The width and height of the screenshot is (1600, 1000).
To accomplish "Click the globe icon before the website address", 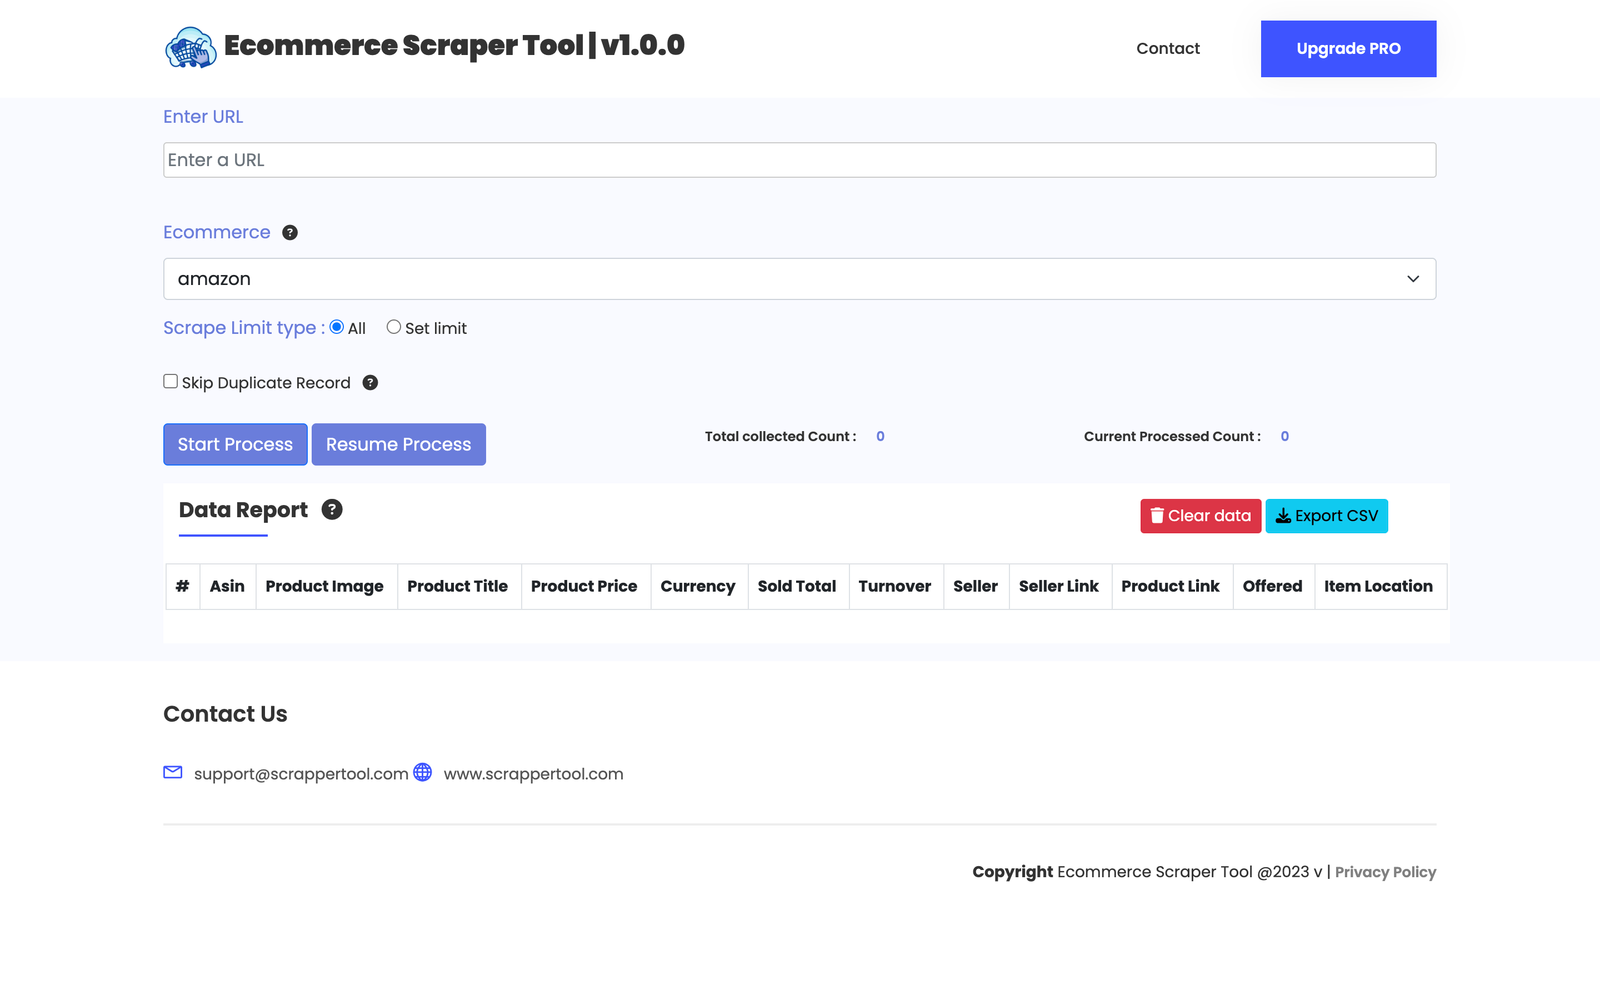I will 423,772.
